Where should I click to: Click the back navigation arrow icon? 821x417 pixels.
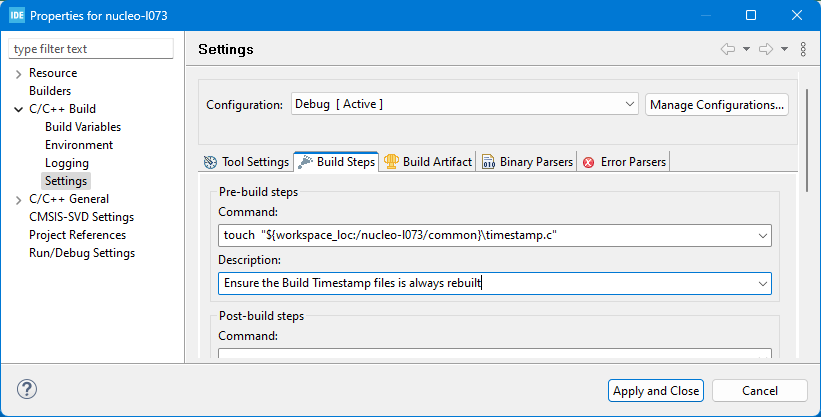pyautogui.click(x=728, y=49)
